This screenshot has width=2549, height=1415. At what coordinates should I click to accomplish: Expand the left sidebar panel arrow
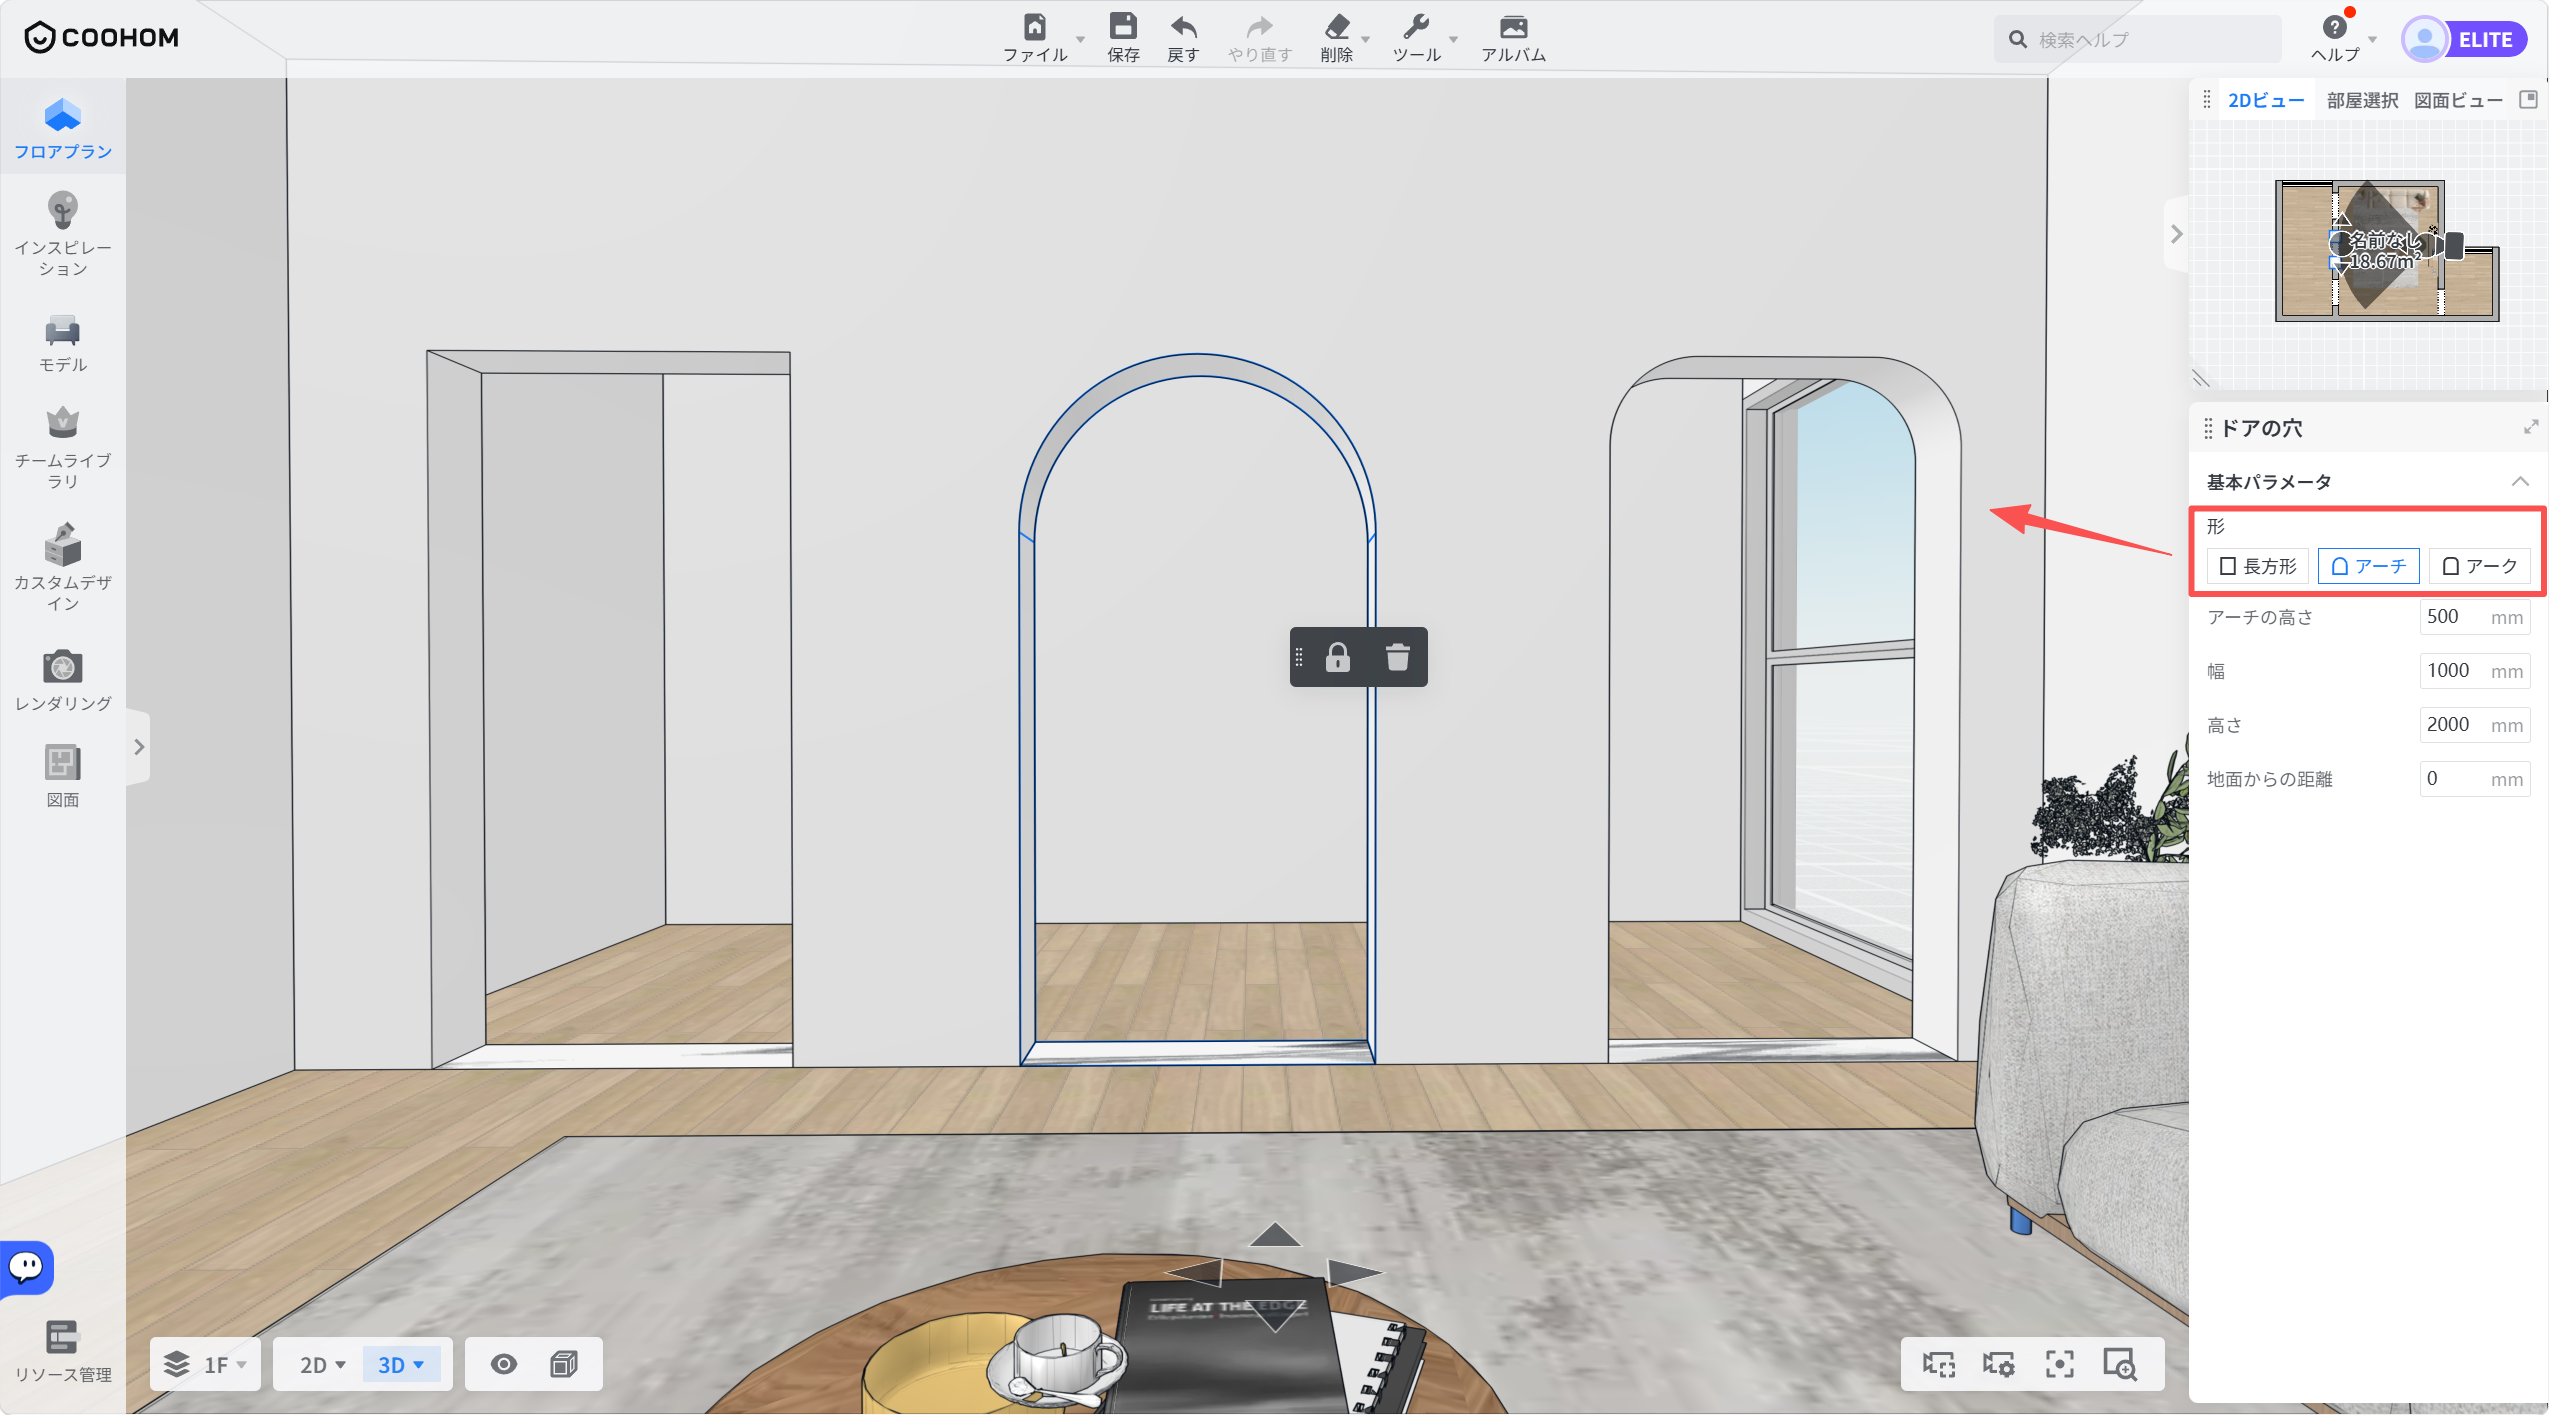[139, 747]
